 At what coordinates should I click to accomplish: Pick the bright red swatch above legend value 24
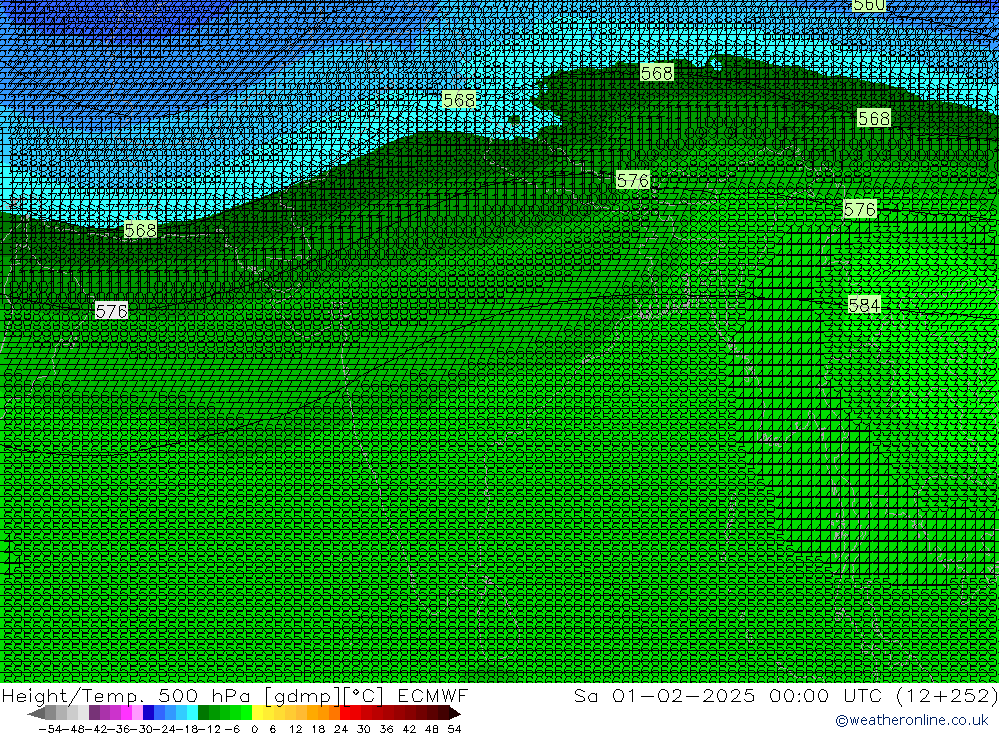[345, 713]
